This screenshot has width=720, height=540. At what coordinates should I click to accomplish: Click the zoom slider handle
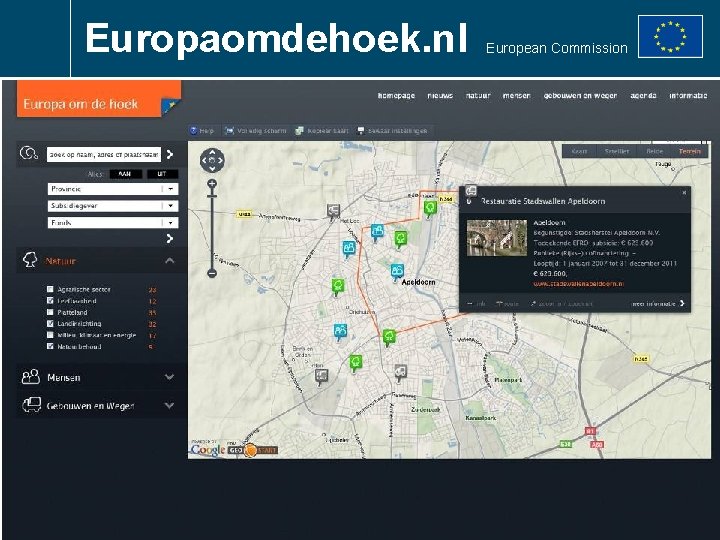click(x=212, y=196)
